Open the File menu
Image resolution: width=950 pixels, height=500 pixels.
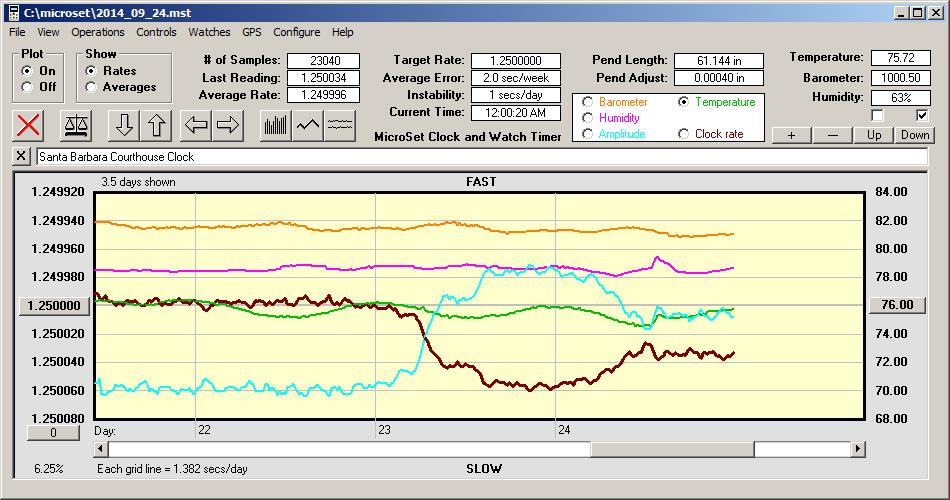click(17, 32)
